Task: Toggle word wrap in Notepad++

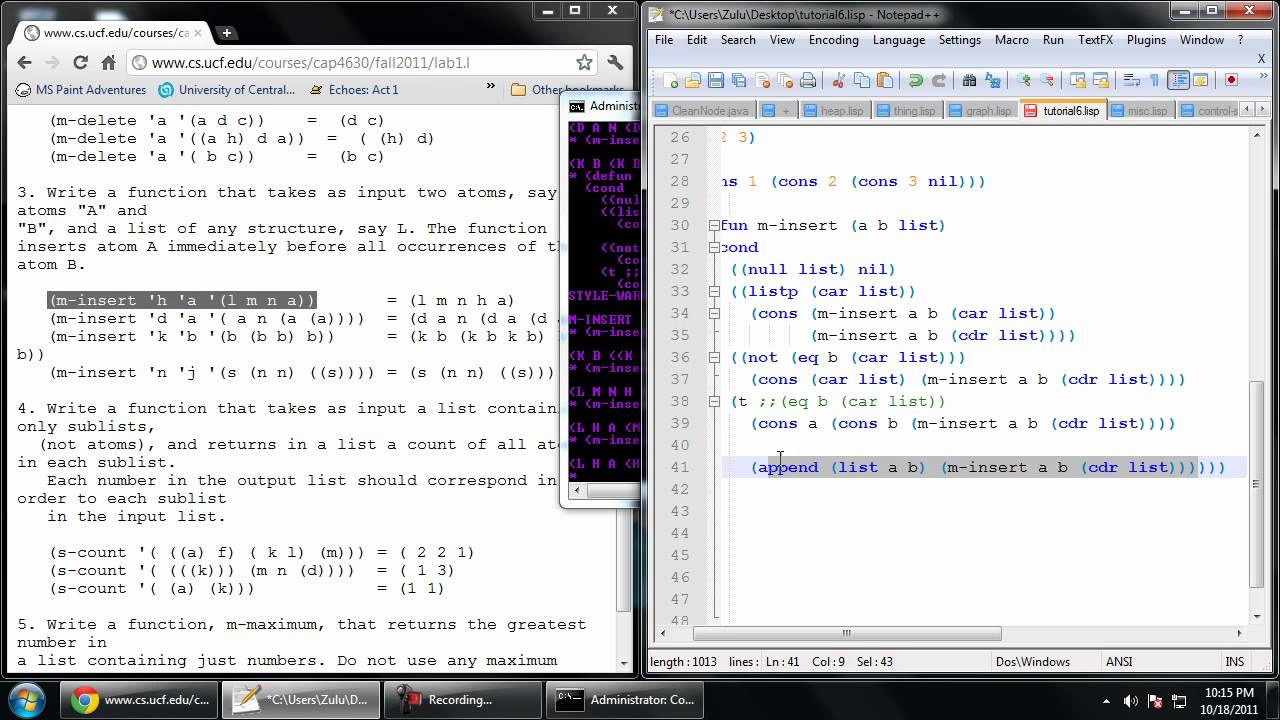Action: coord(1131,80)
